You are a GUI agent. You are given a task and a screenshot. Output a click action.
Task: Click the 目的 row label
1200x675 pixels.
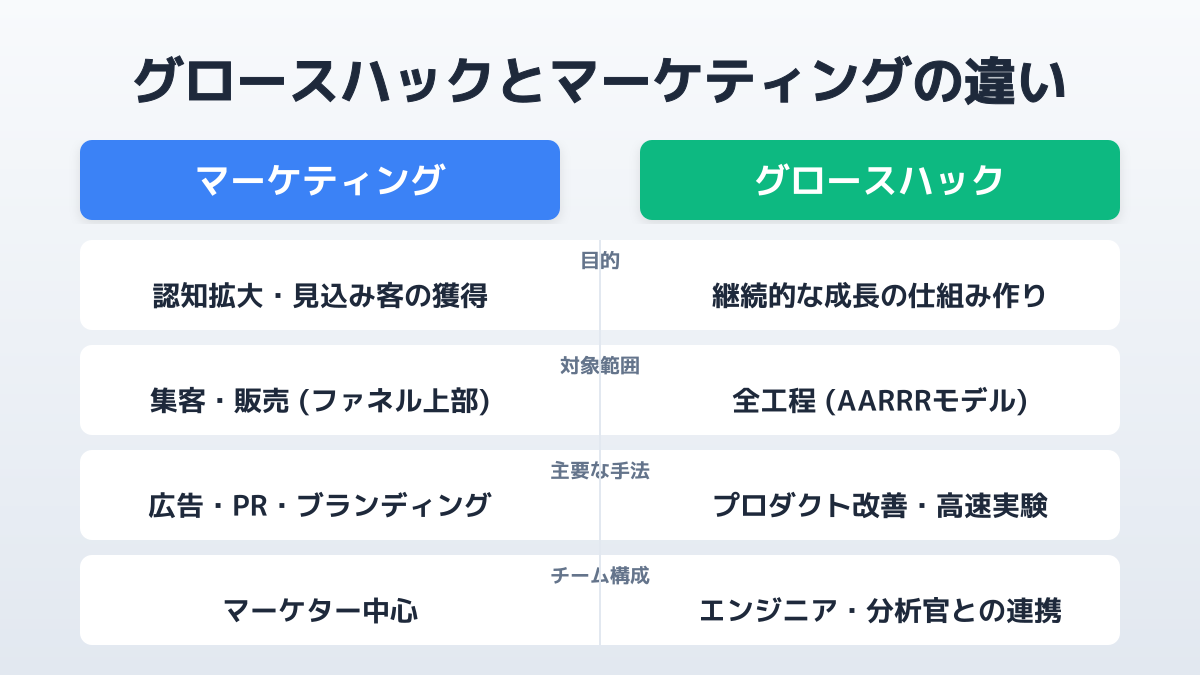[x=600, y=261]
